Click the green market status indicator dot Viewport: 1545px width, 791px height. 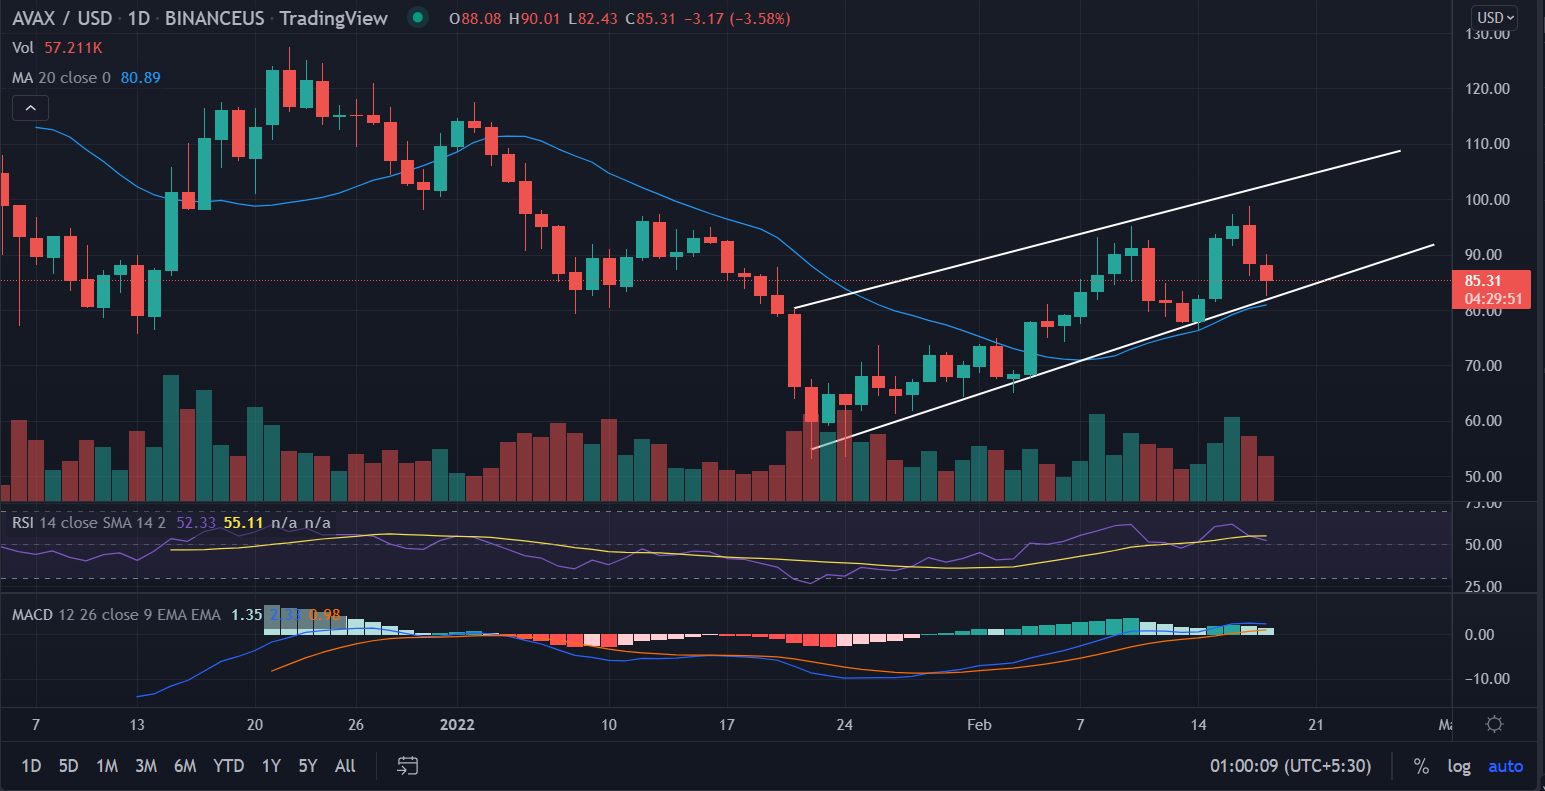(418, 18)
